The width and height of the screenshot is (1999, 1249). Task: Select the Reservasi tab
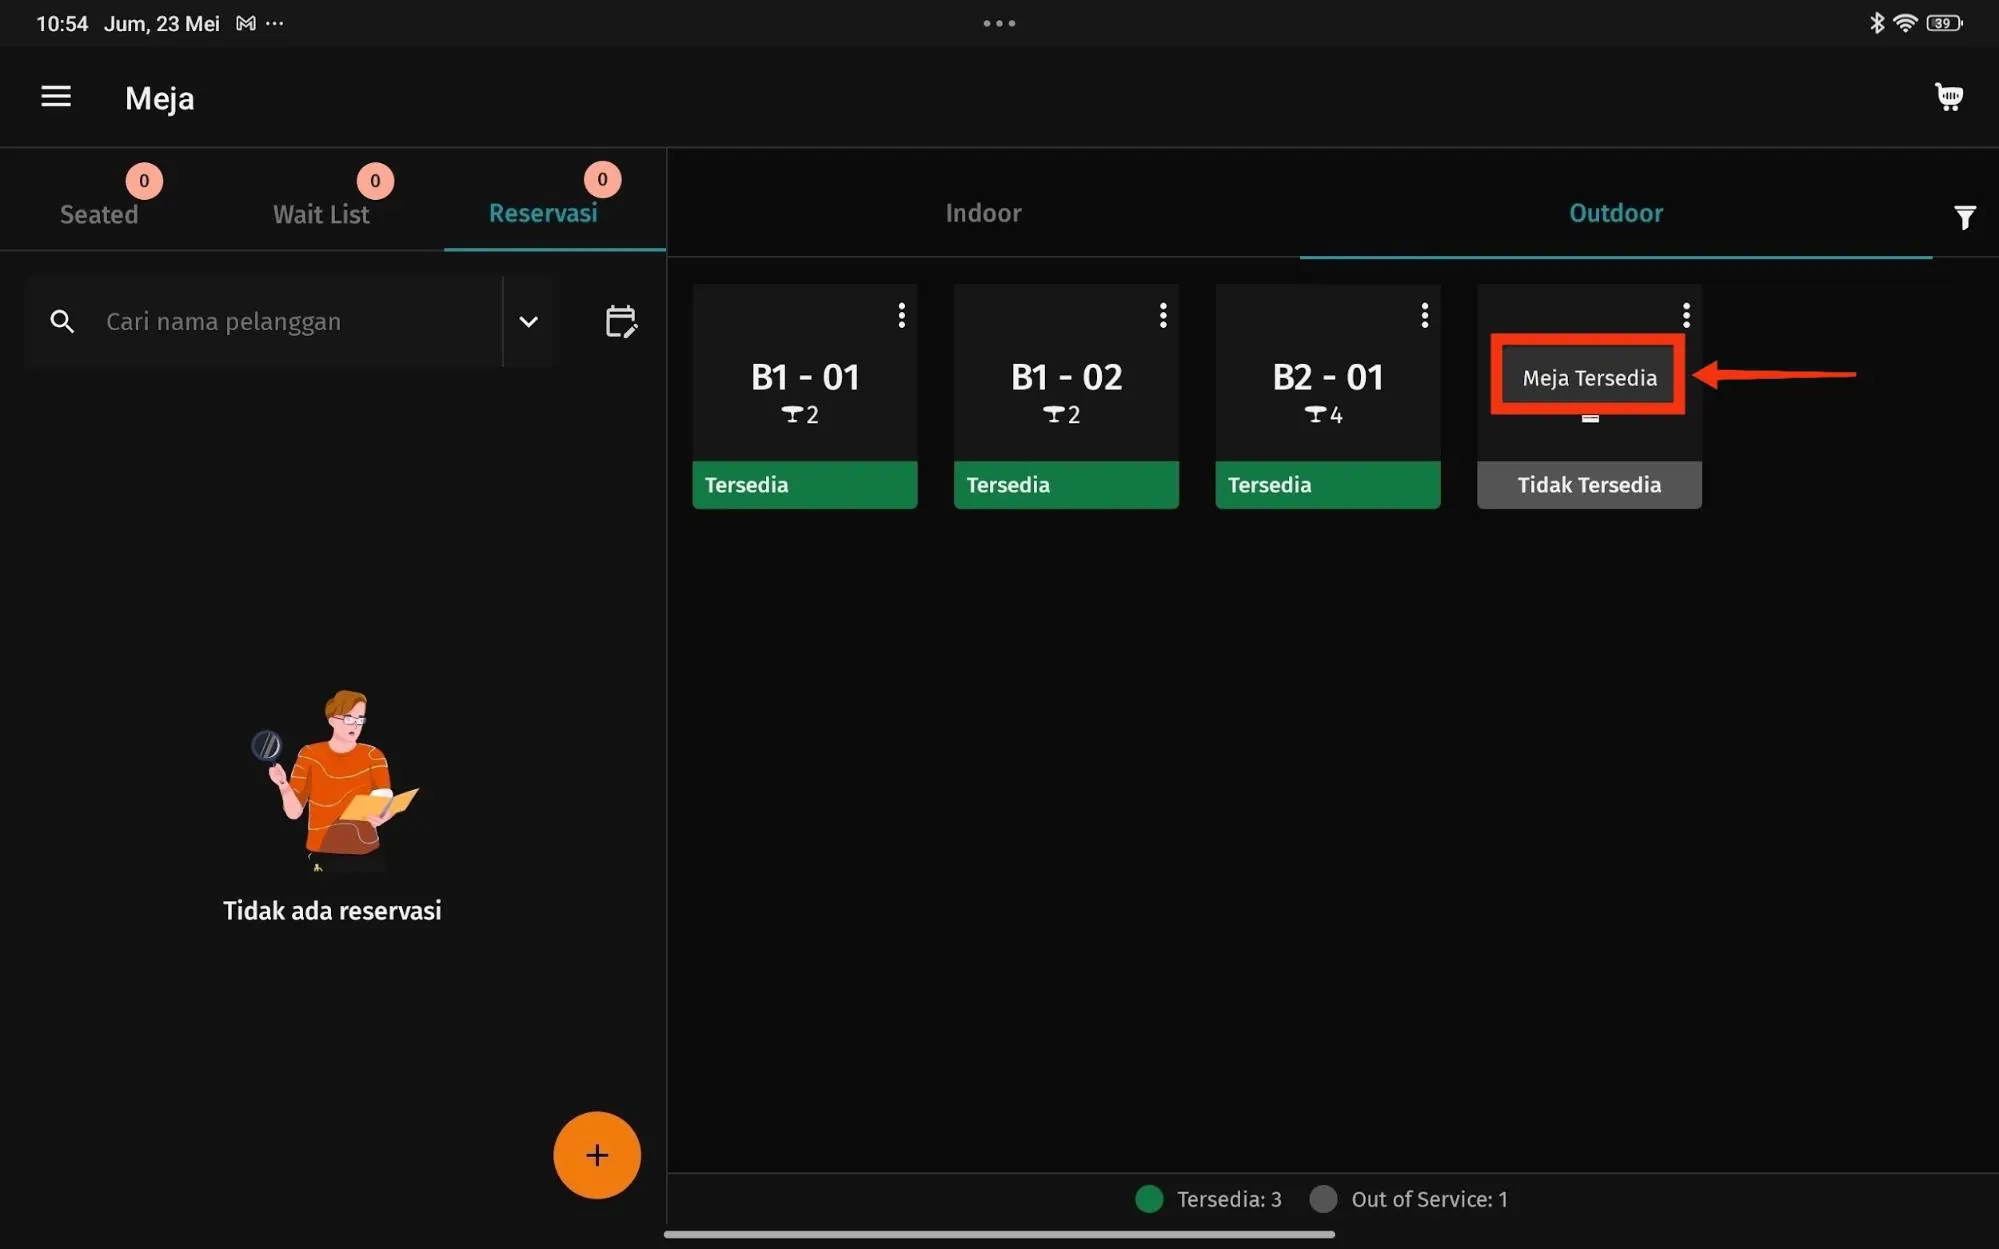pyautogui.click(x=543, y=213)
